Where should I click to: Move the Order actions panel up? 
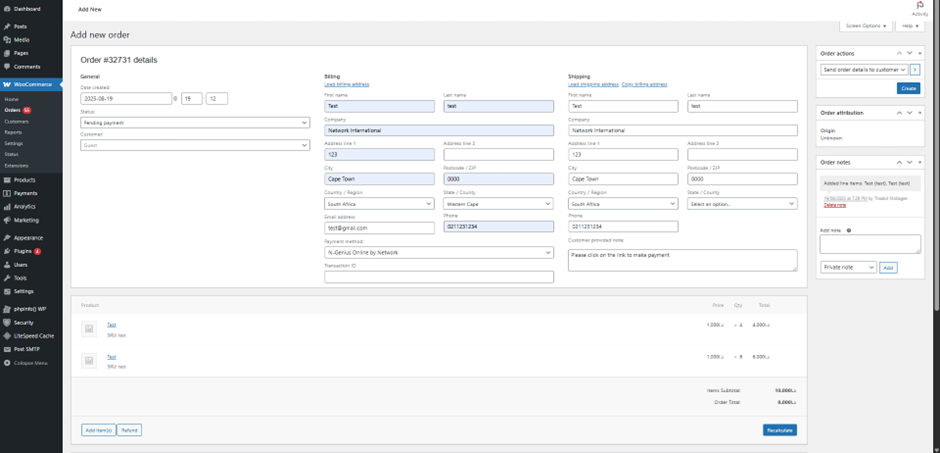pyautogui.click(x=899, y=53)
